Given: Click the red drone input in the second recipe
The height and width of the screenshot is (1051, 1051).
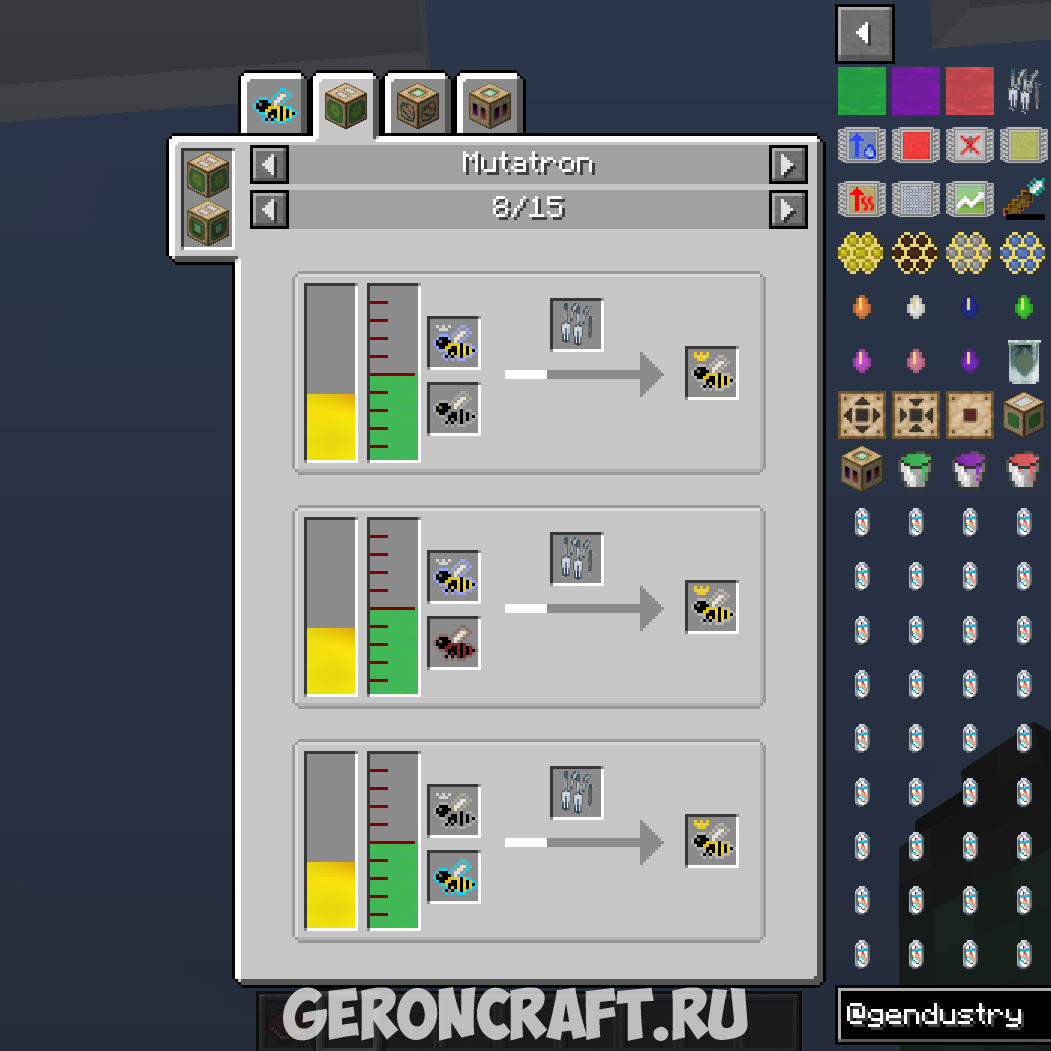Looking at the screenshot, I should (454, 643).
